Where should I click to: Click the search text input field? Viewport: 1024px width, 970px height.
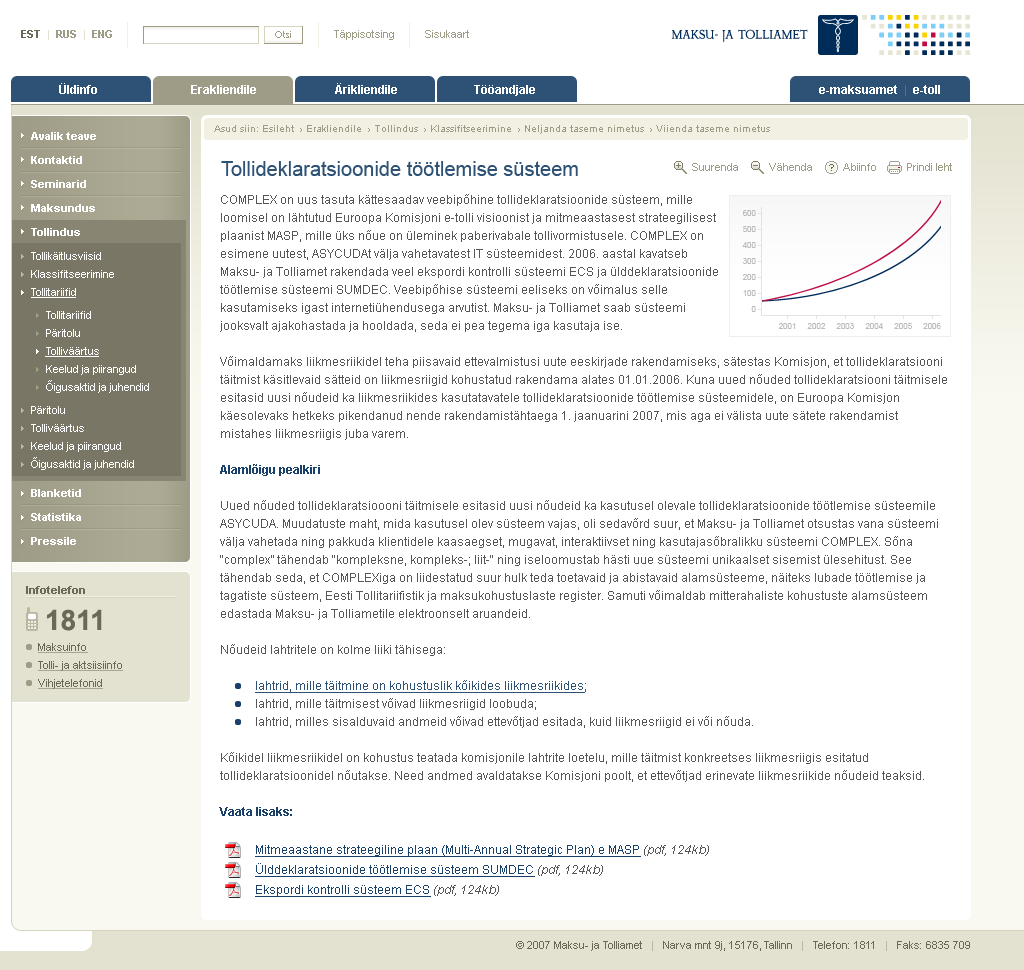200,35
